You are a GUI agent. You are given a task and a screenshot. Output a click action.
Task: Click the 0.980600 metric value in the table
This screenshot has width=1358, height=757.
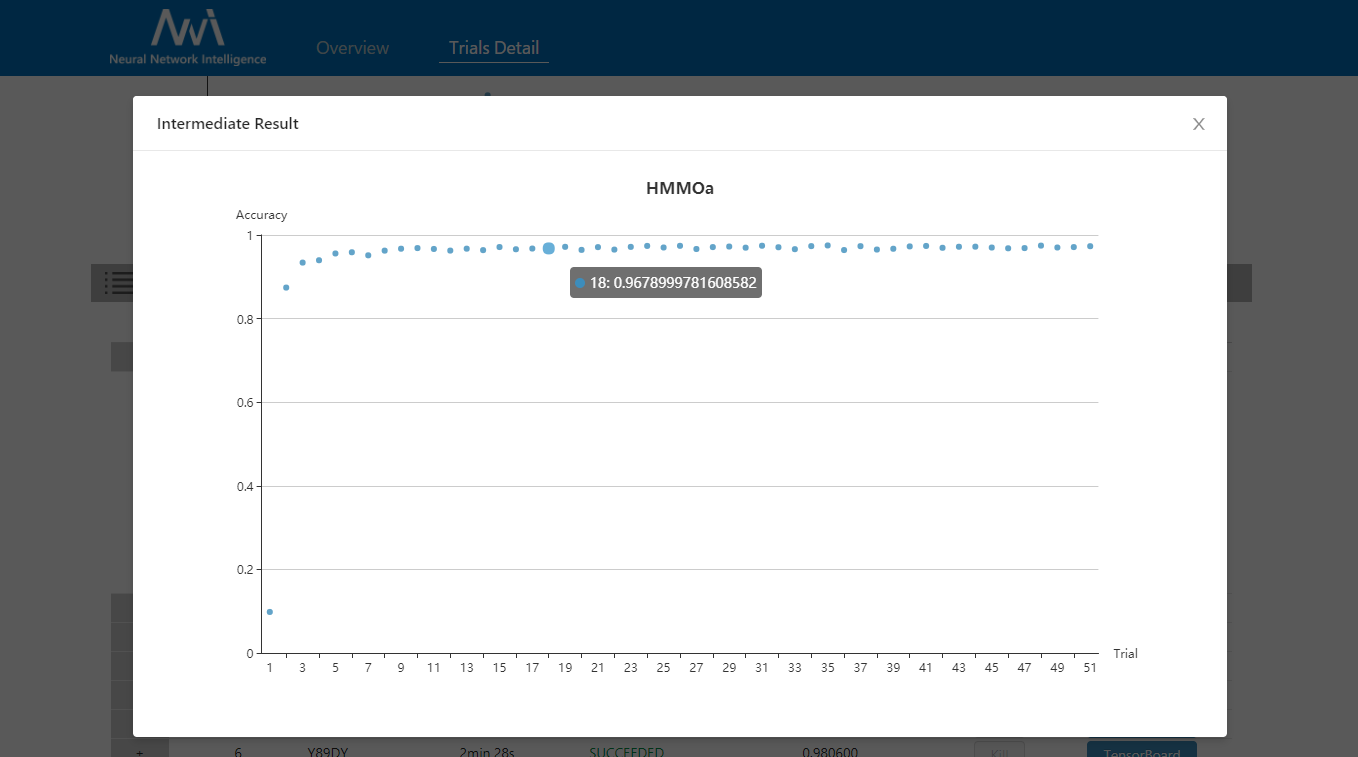(x=829, y=751)
